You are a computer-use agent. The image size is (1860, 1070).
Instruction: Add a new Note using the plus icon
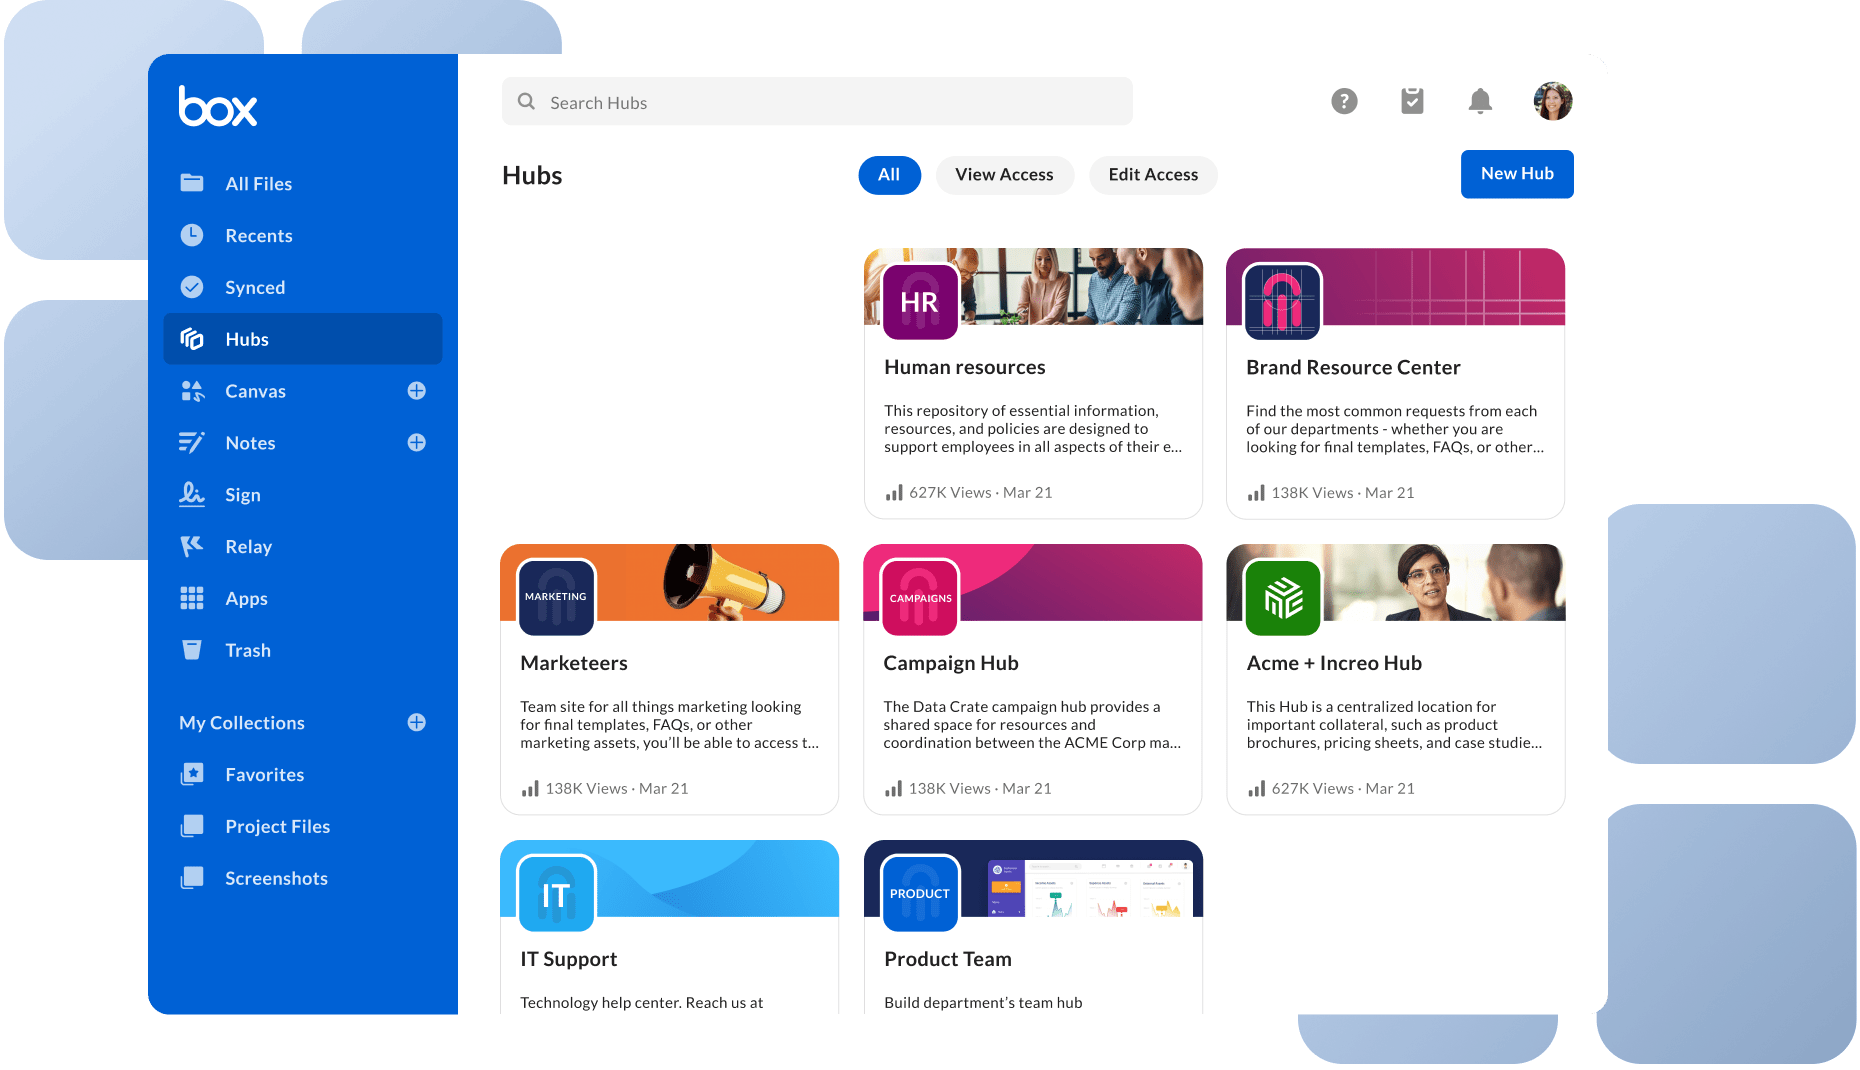pyautogui.click(x=417, y=442)
